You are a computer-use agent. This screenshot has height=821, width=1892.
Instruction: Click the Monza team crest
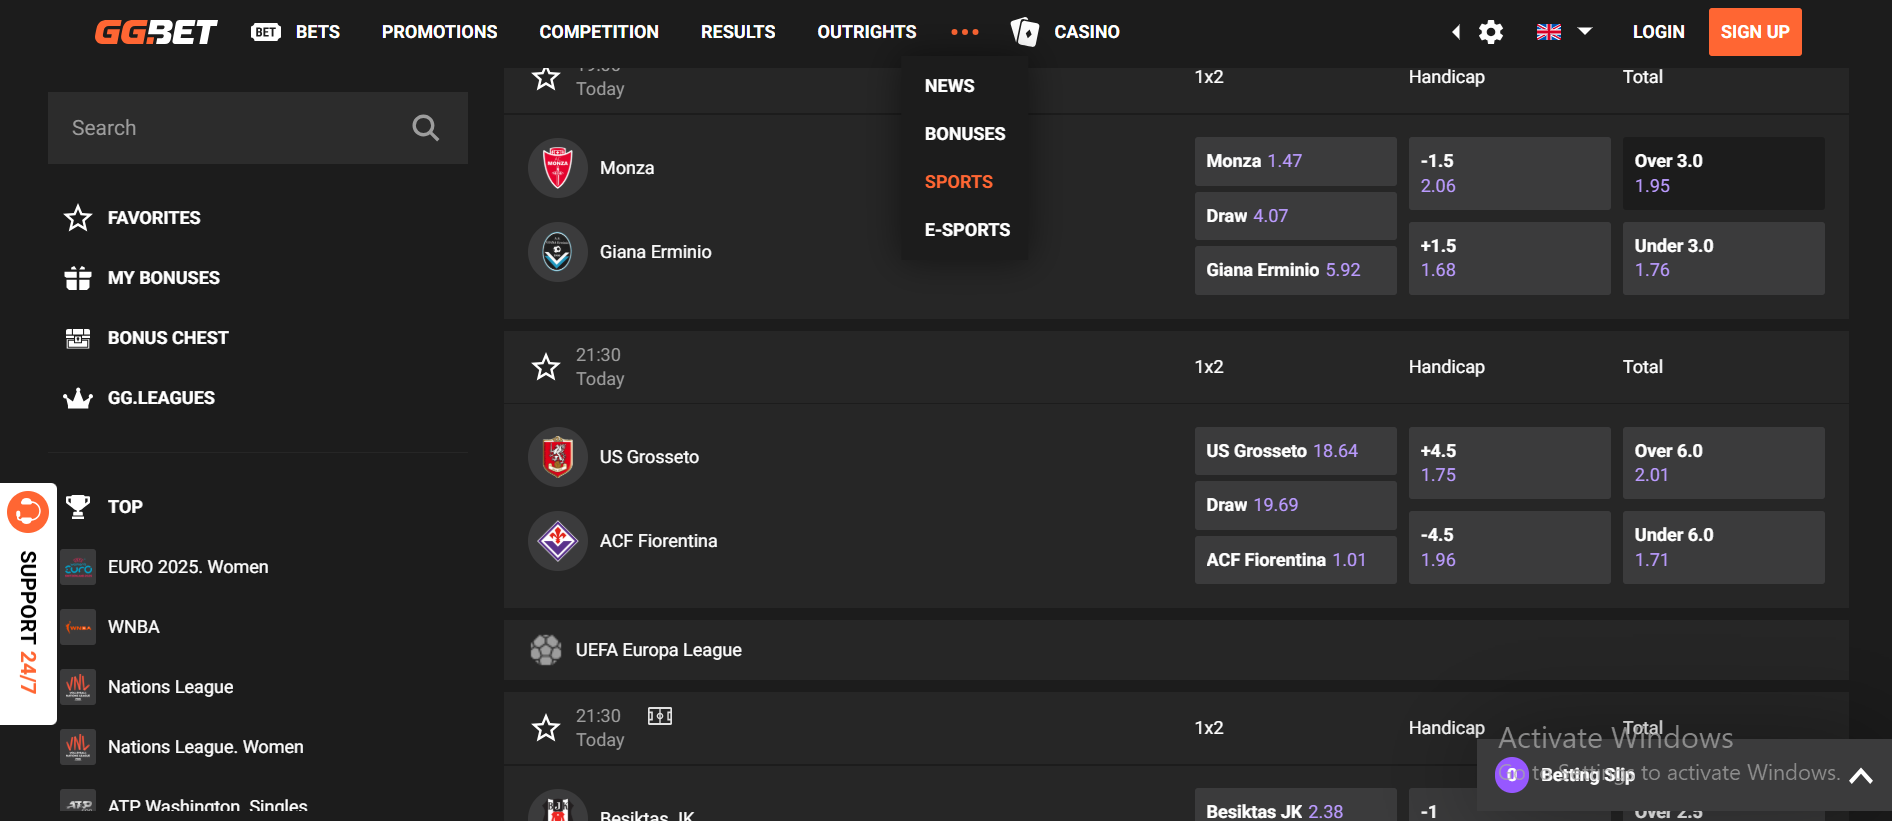point(558,168)
